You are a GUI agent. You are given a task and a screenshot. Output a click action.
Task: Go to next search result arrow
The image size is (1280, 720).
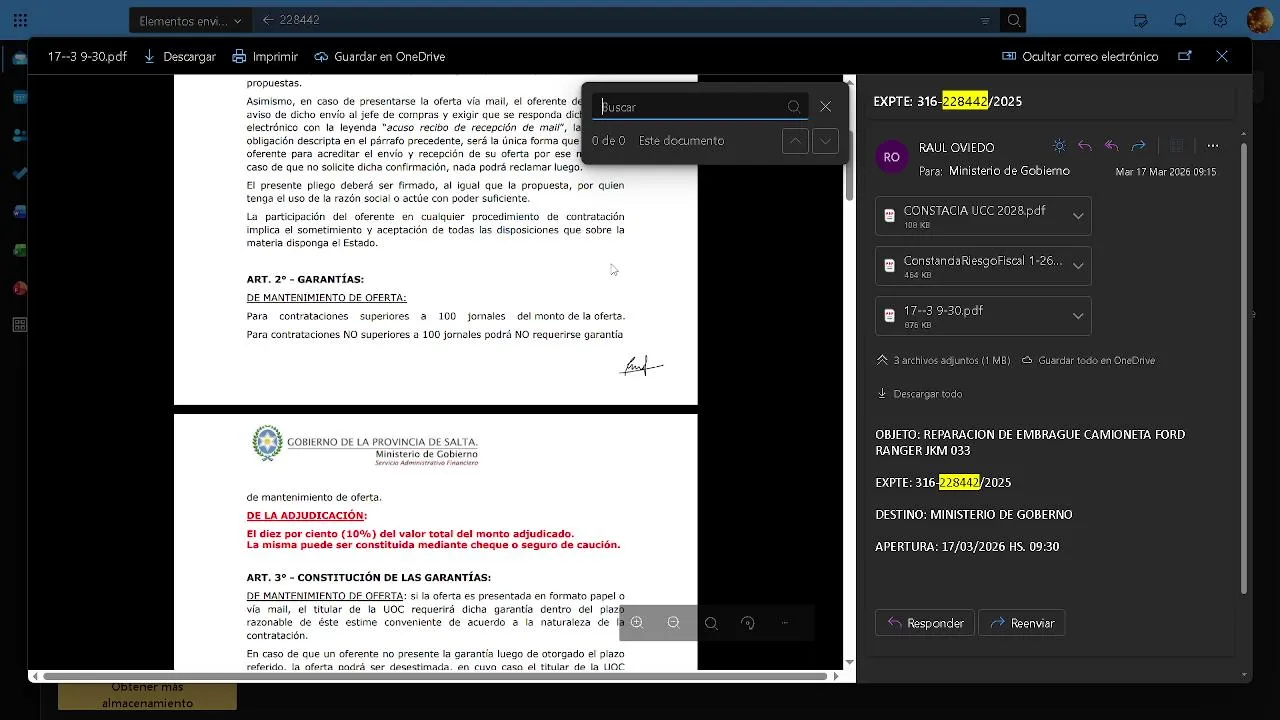825,141
